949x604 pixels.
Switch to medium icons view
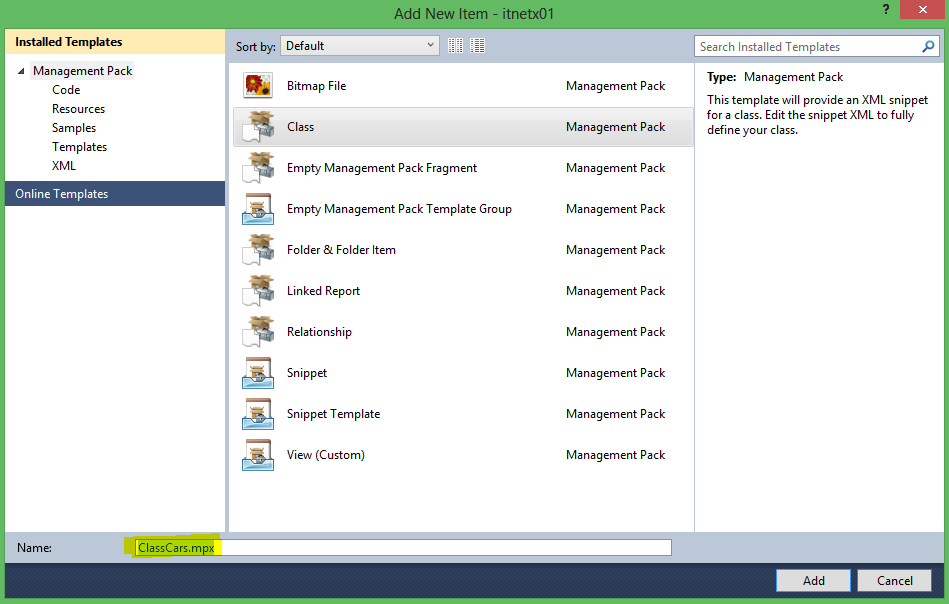(x=478, y=46)
